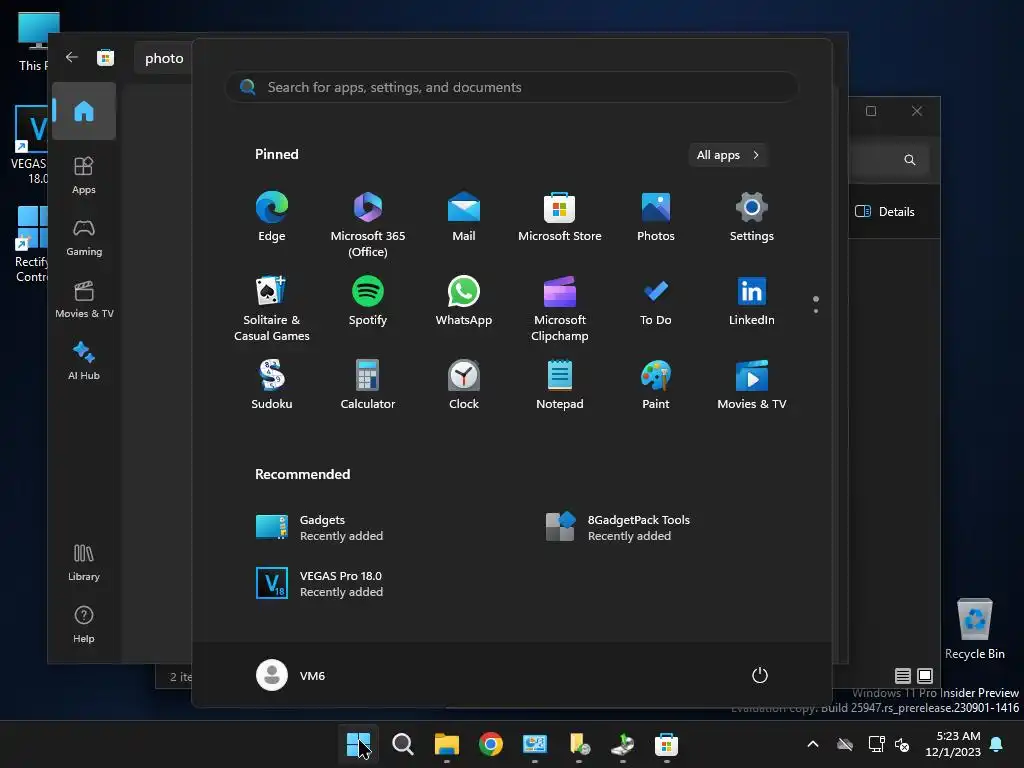Go to Home in Microsoft Store sidebar
The width and height of the screenshot is (1024, 768).
(84, 111)
